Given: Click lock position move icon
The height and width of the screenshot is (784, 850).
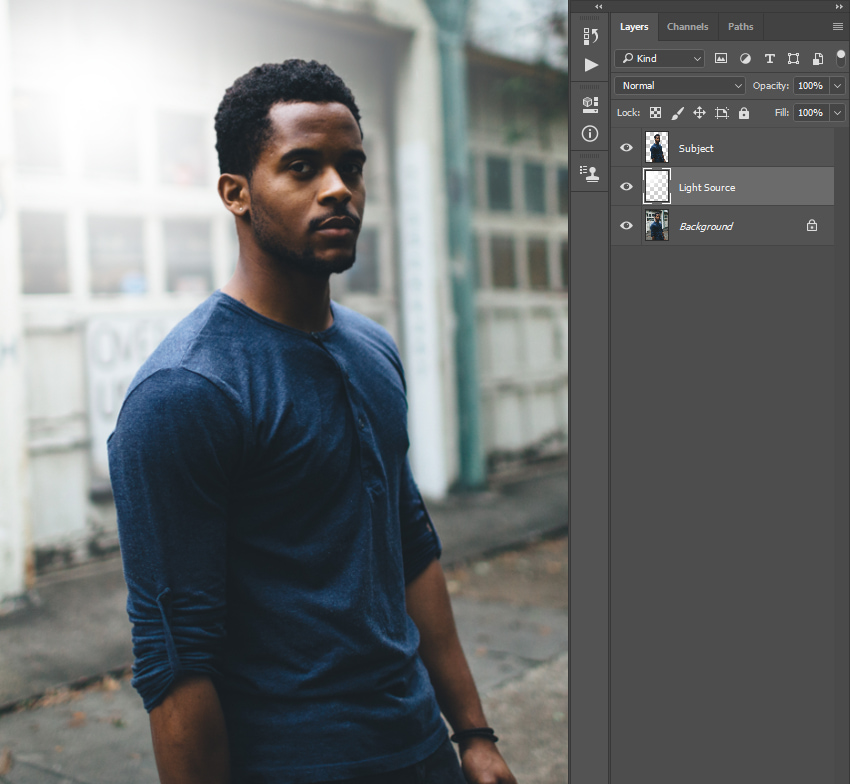Looking at the screenshot, I should pos(699,113).
